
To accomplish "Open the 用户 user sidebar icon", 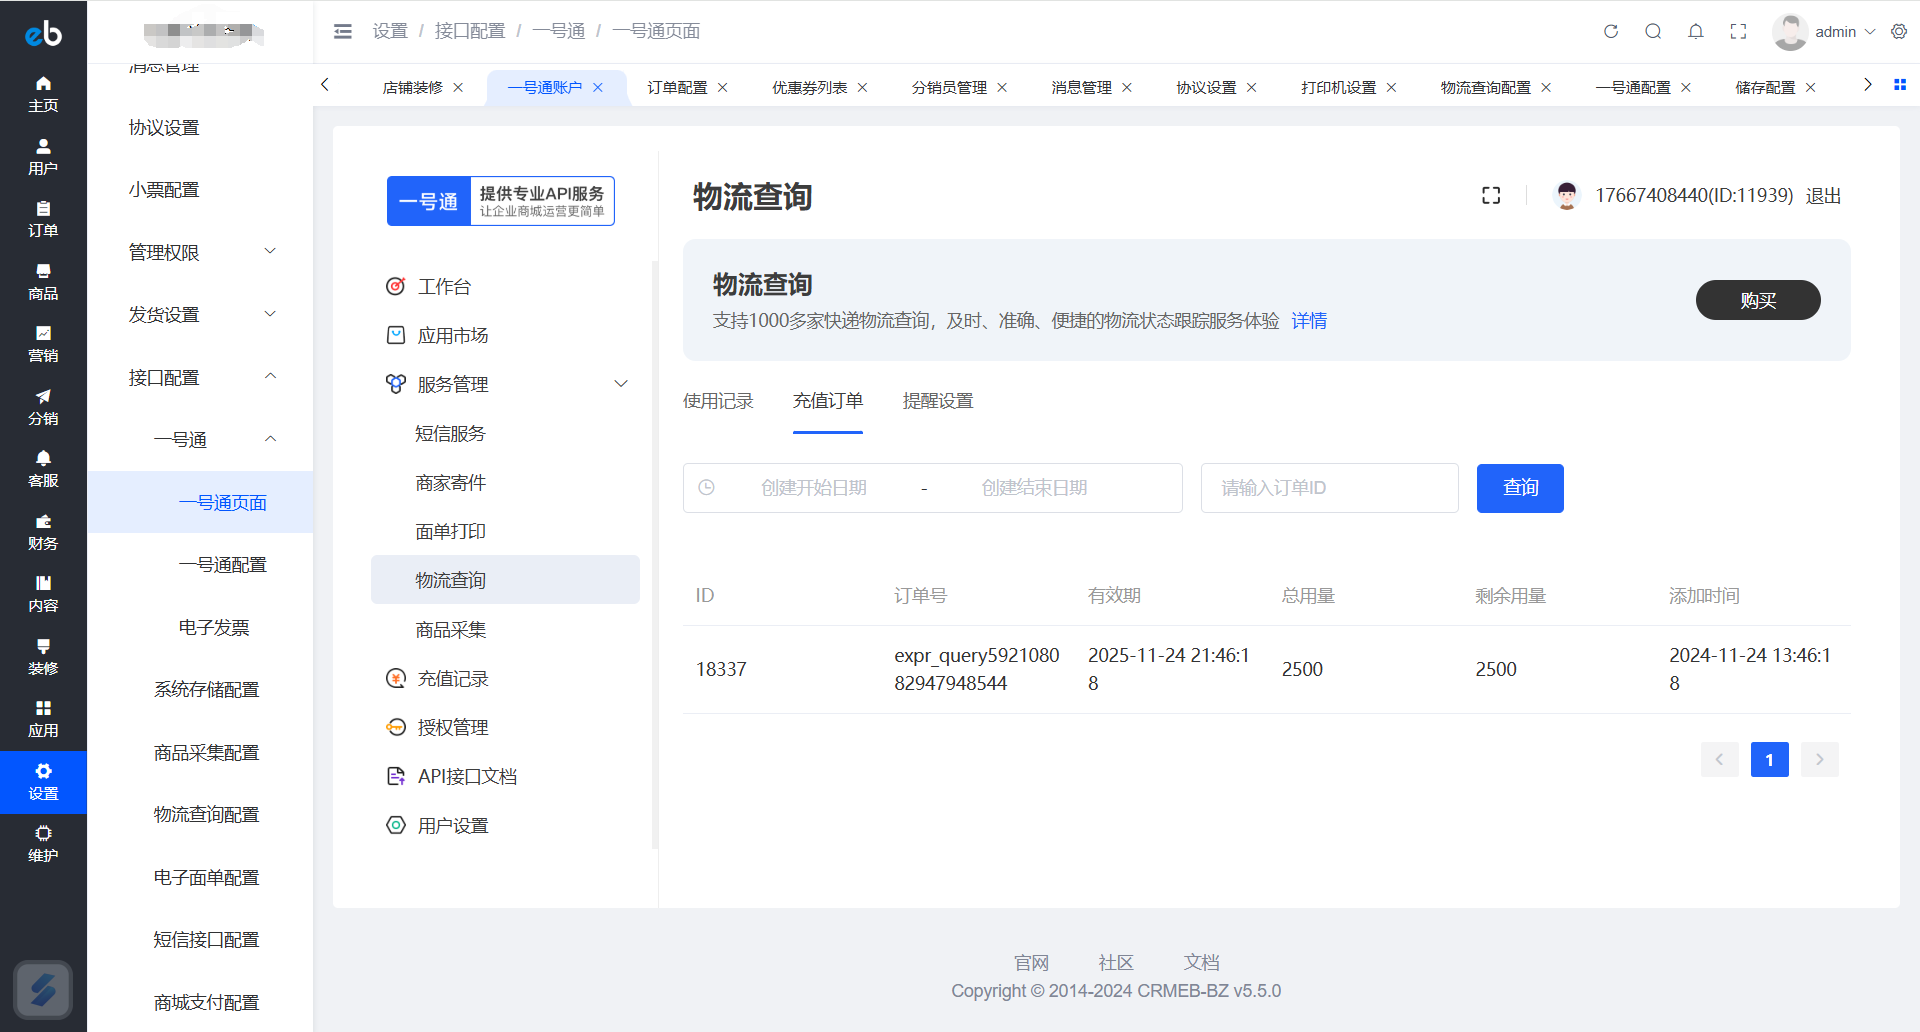I will coord(43,157).
